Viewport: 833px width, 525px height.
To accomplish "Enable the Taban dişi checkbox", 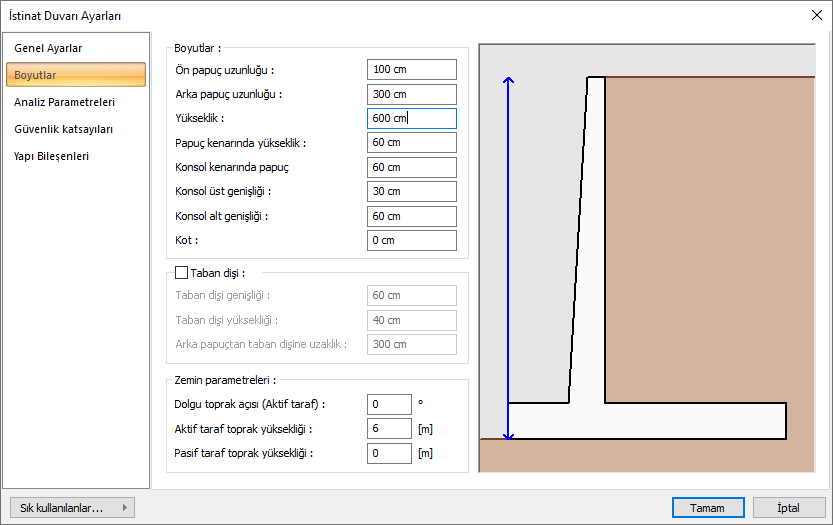I will coord(181,272).
